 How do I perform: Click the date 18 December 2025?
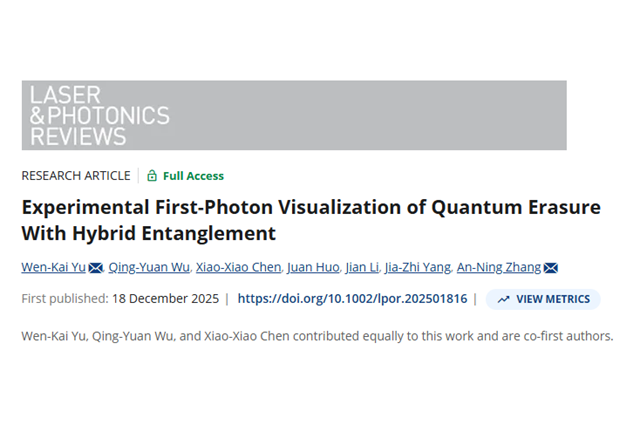(x=164, y=298)
